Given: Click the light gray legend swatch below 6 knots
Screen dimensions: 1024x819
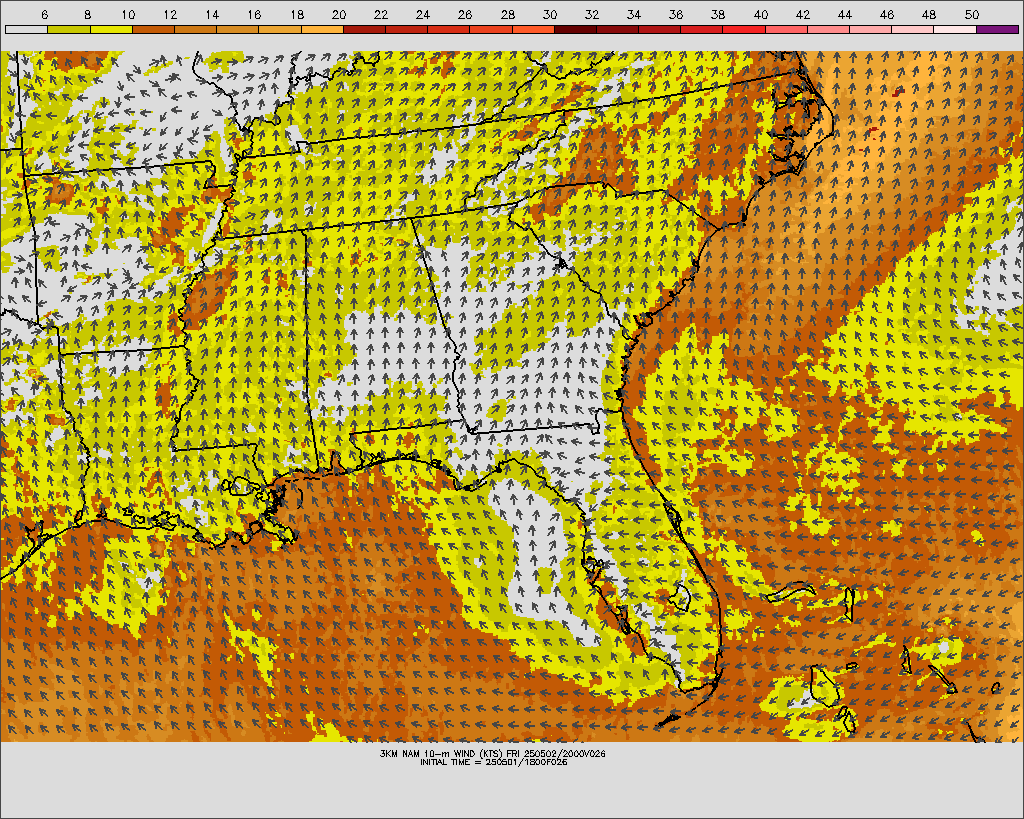Looking at the screenshot, I should [x=26, y=29].
